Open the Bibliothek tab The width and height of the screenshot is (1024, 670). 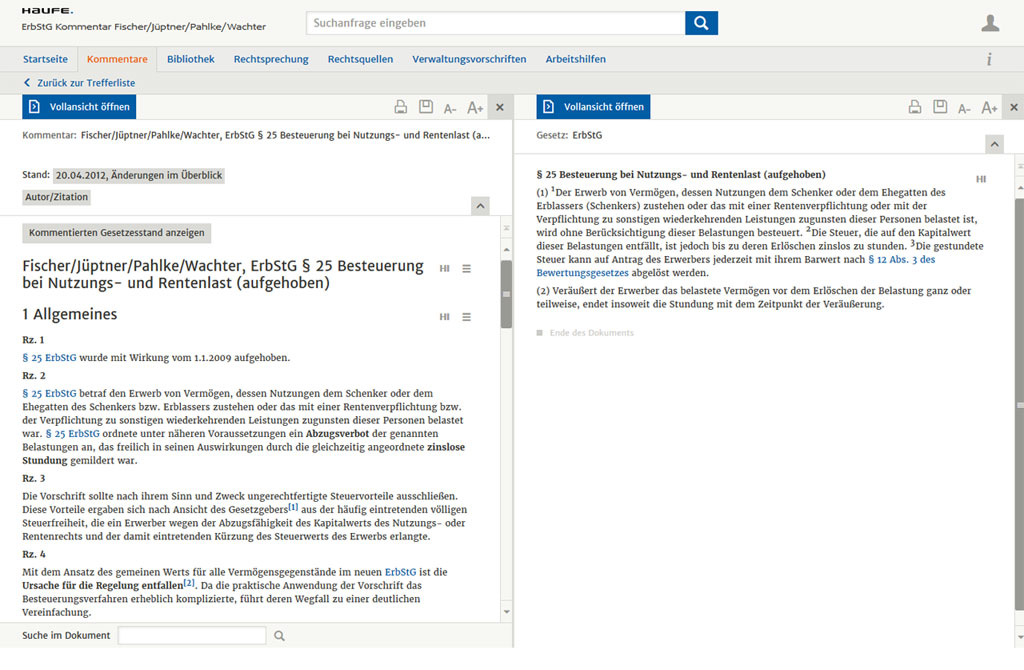(x=191, y=59)
